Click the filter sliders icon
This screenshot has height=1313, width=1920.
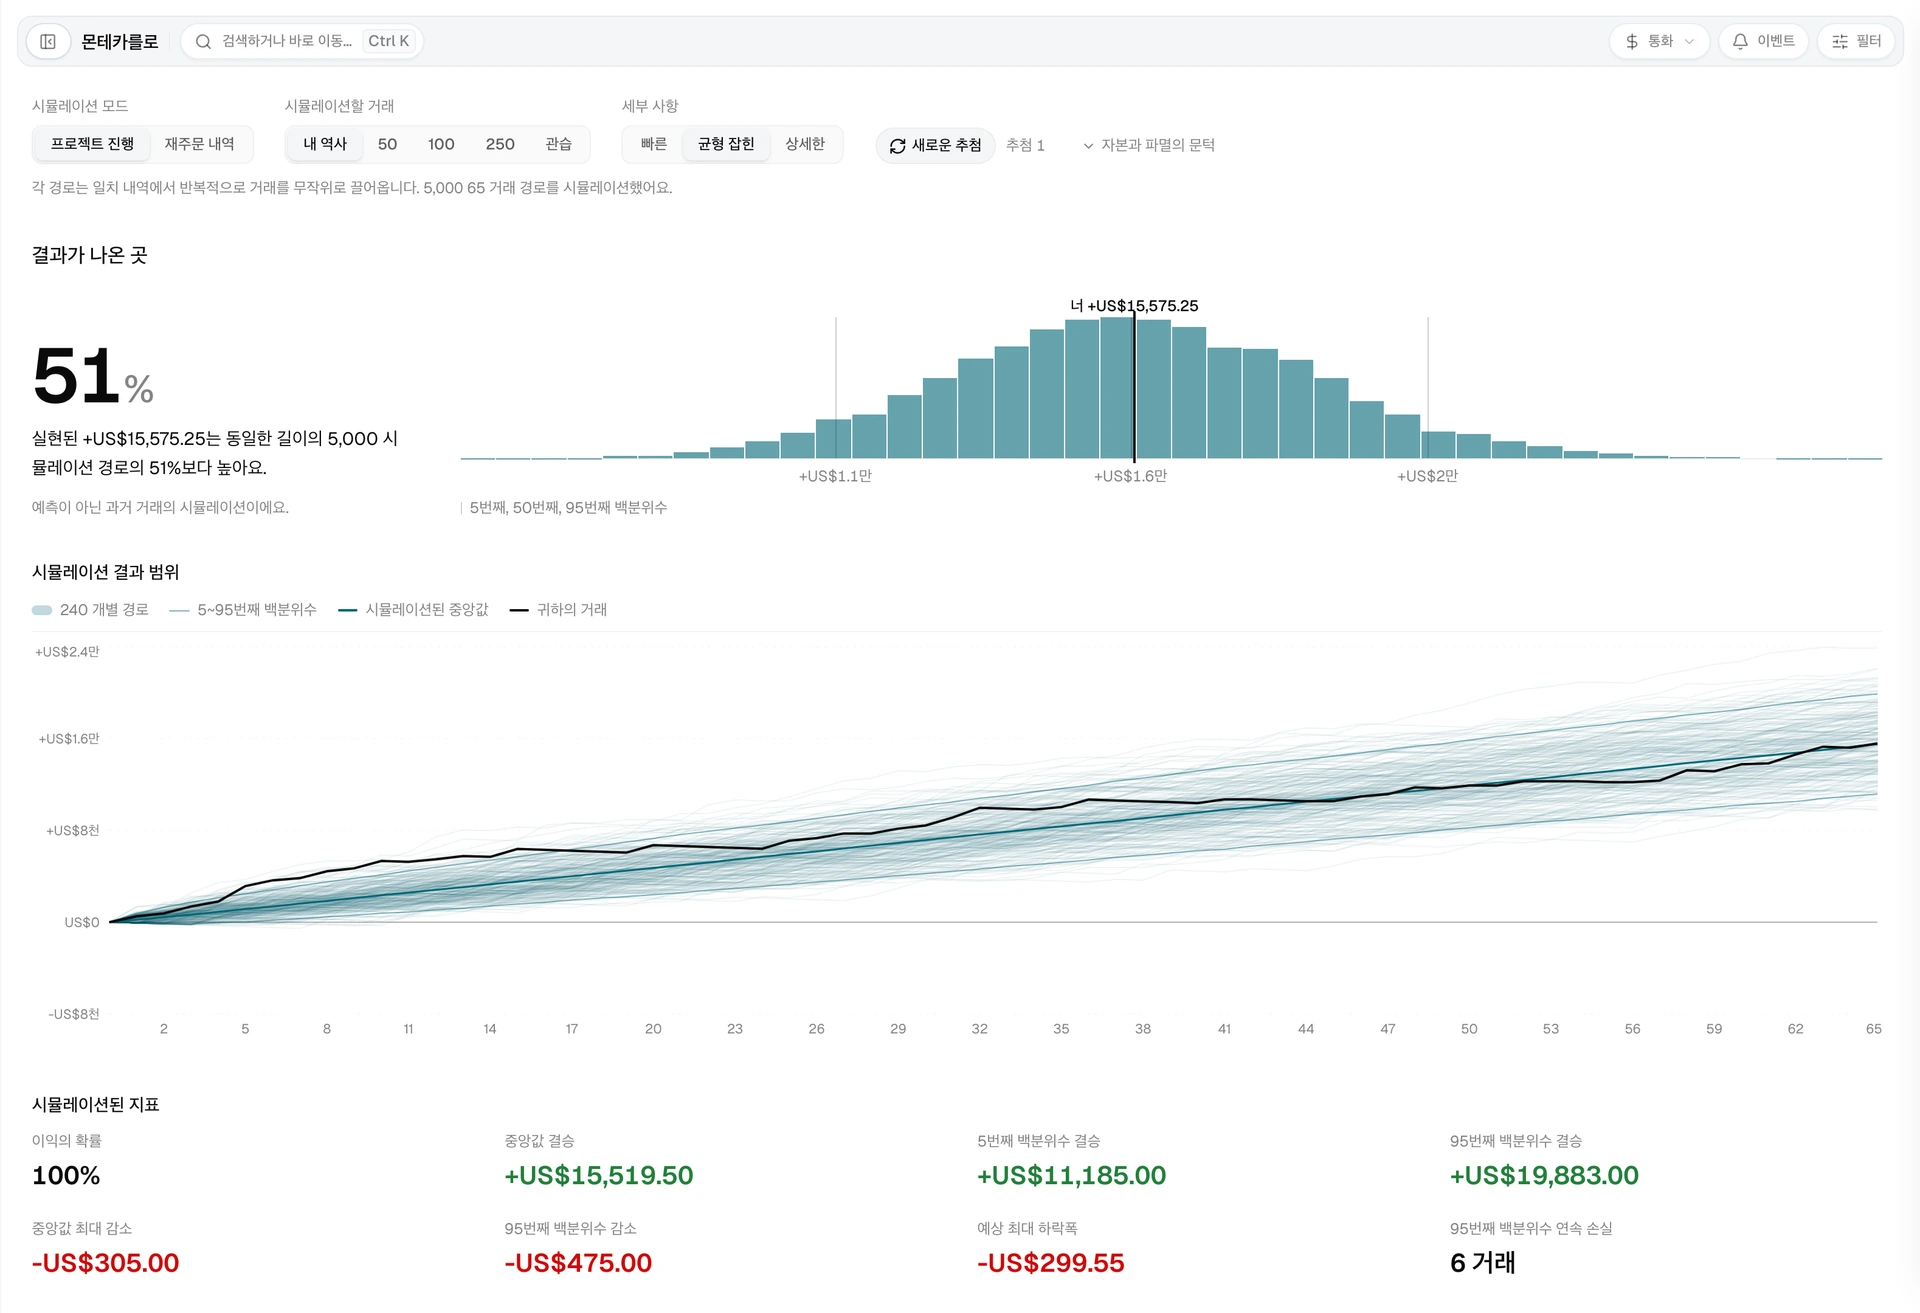(1840, 41)
